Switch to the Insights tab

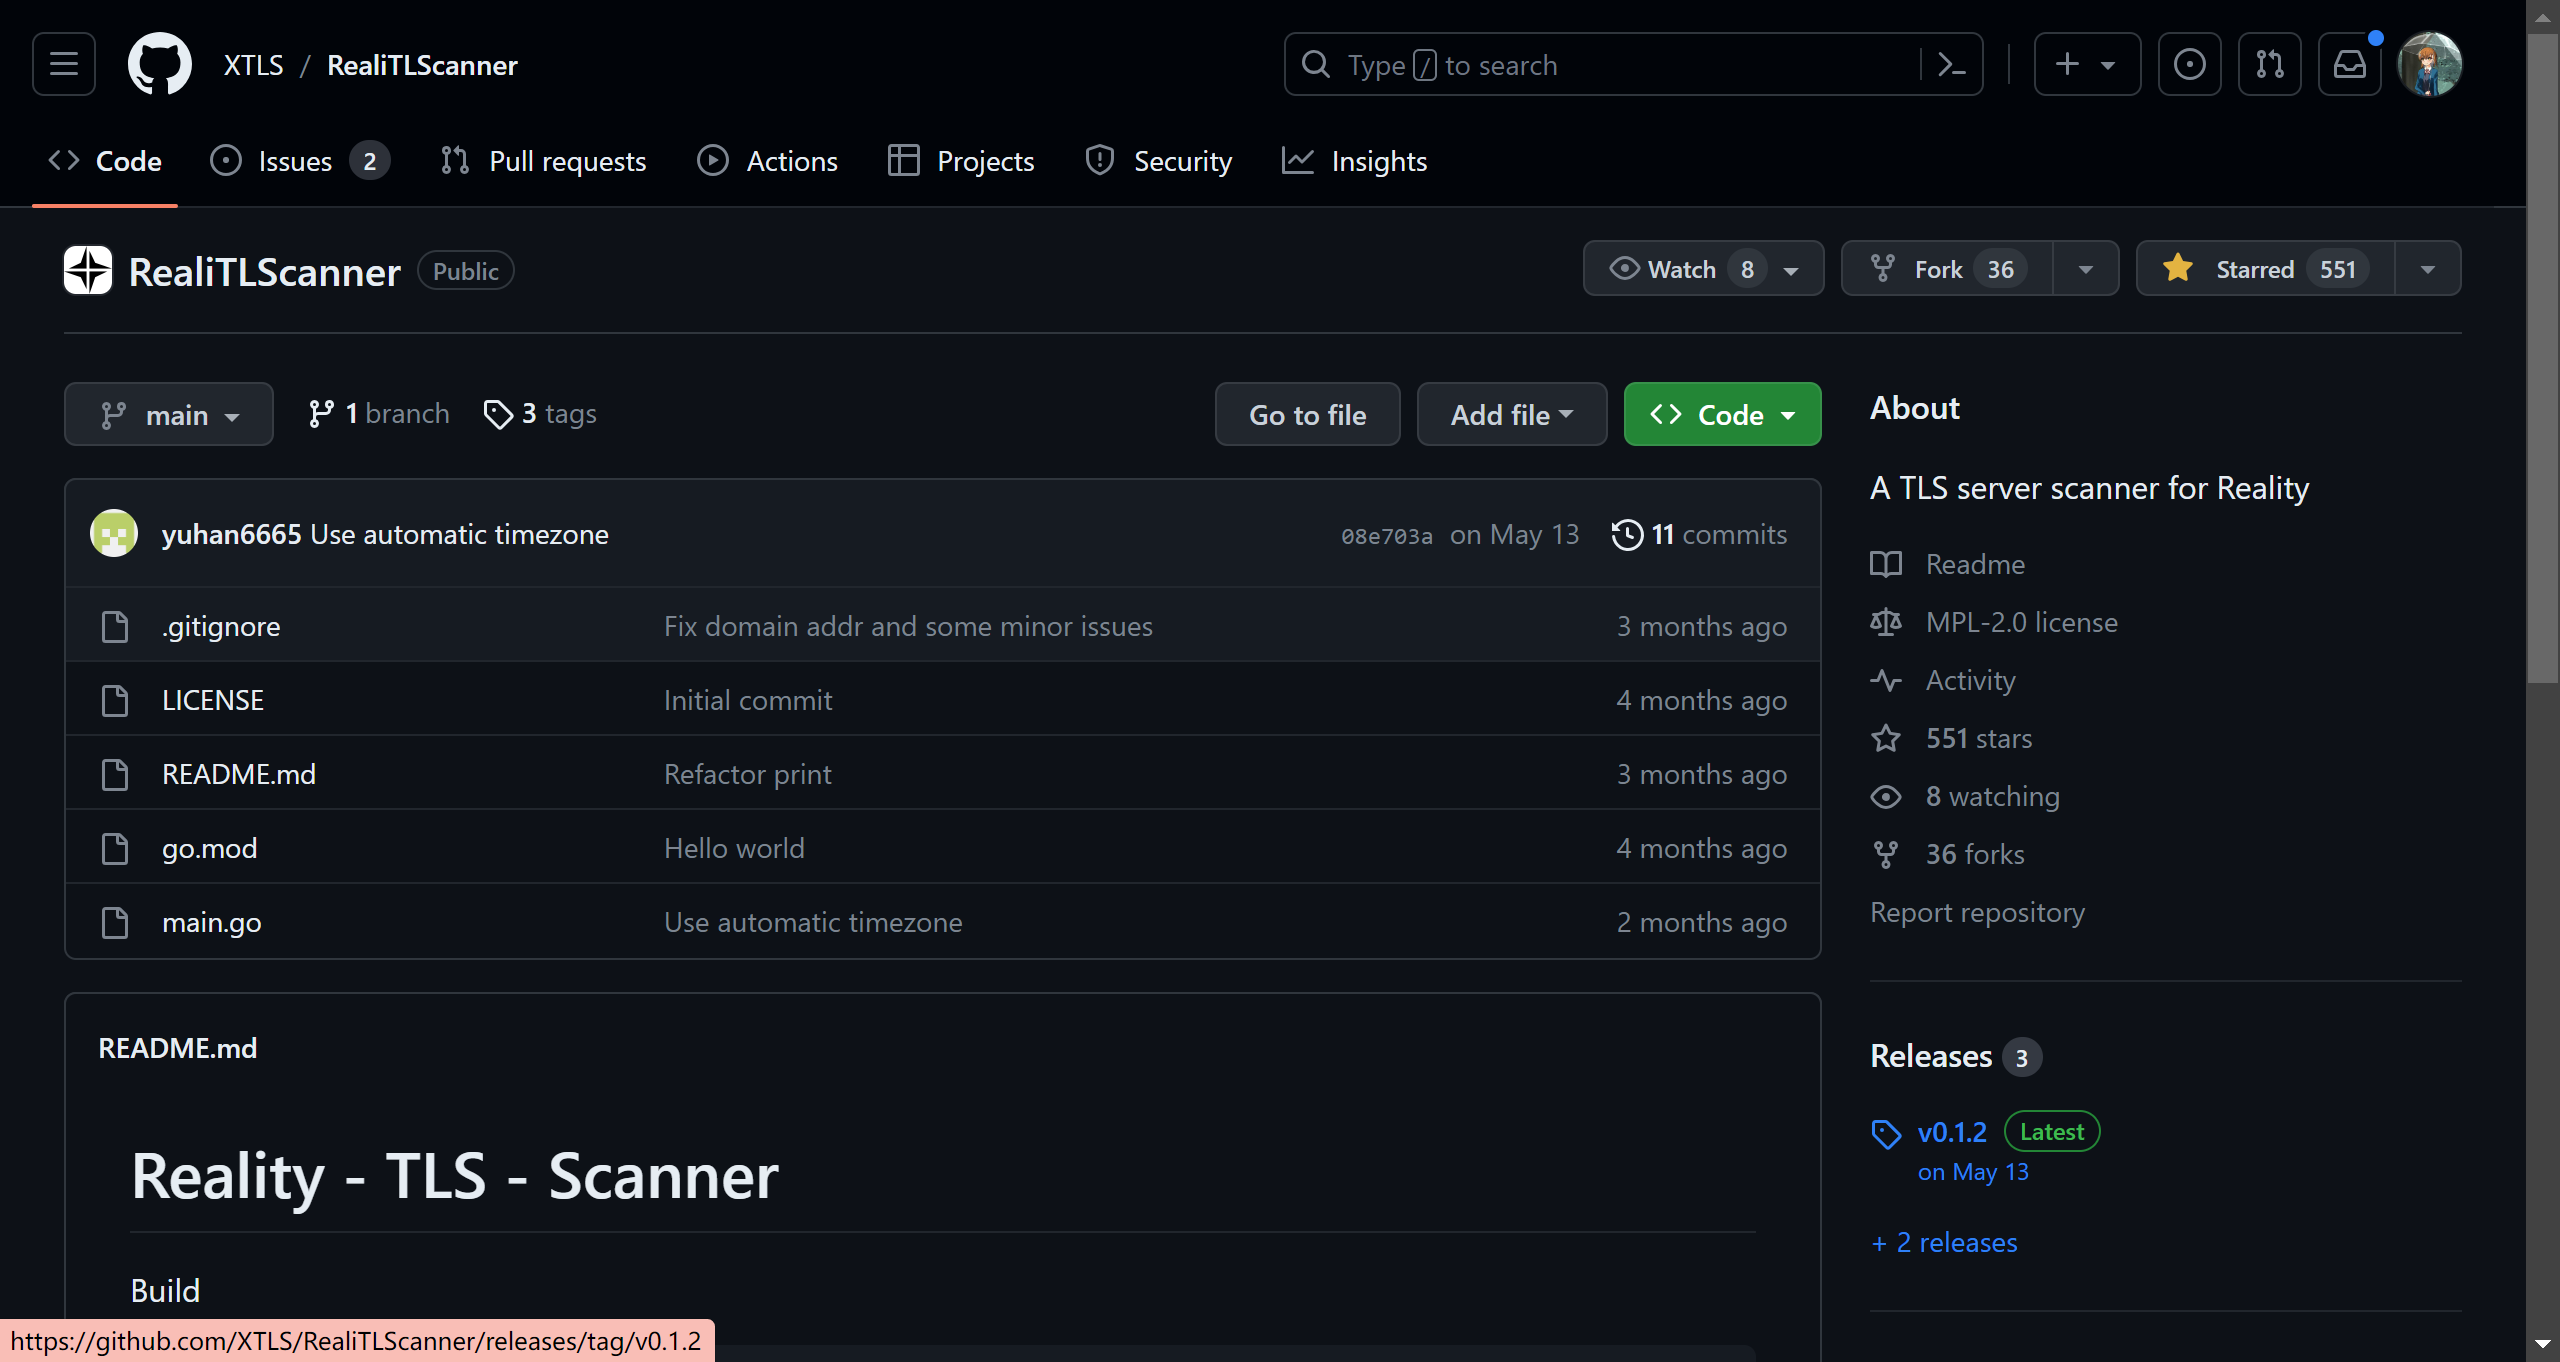1355,161
